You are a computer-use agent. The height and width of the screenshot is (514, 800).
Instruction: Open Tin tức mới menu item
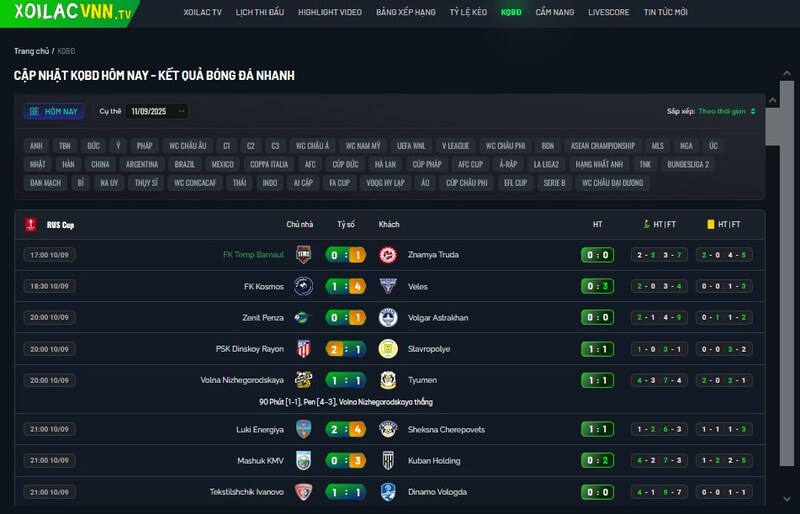point(665,12)
